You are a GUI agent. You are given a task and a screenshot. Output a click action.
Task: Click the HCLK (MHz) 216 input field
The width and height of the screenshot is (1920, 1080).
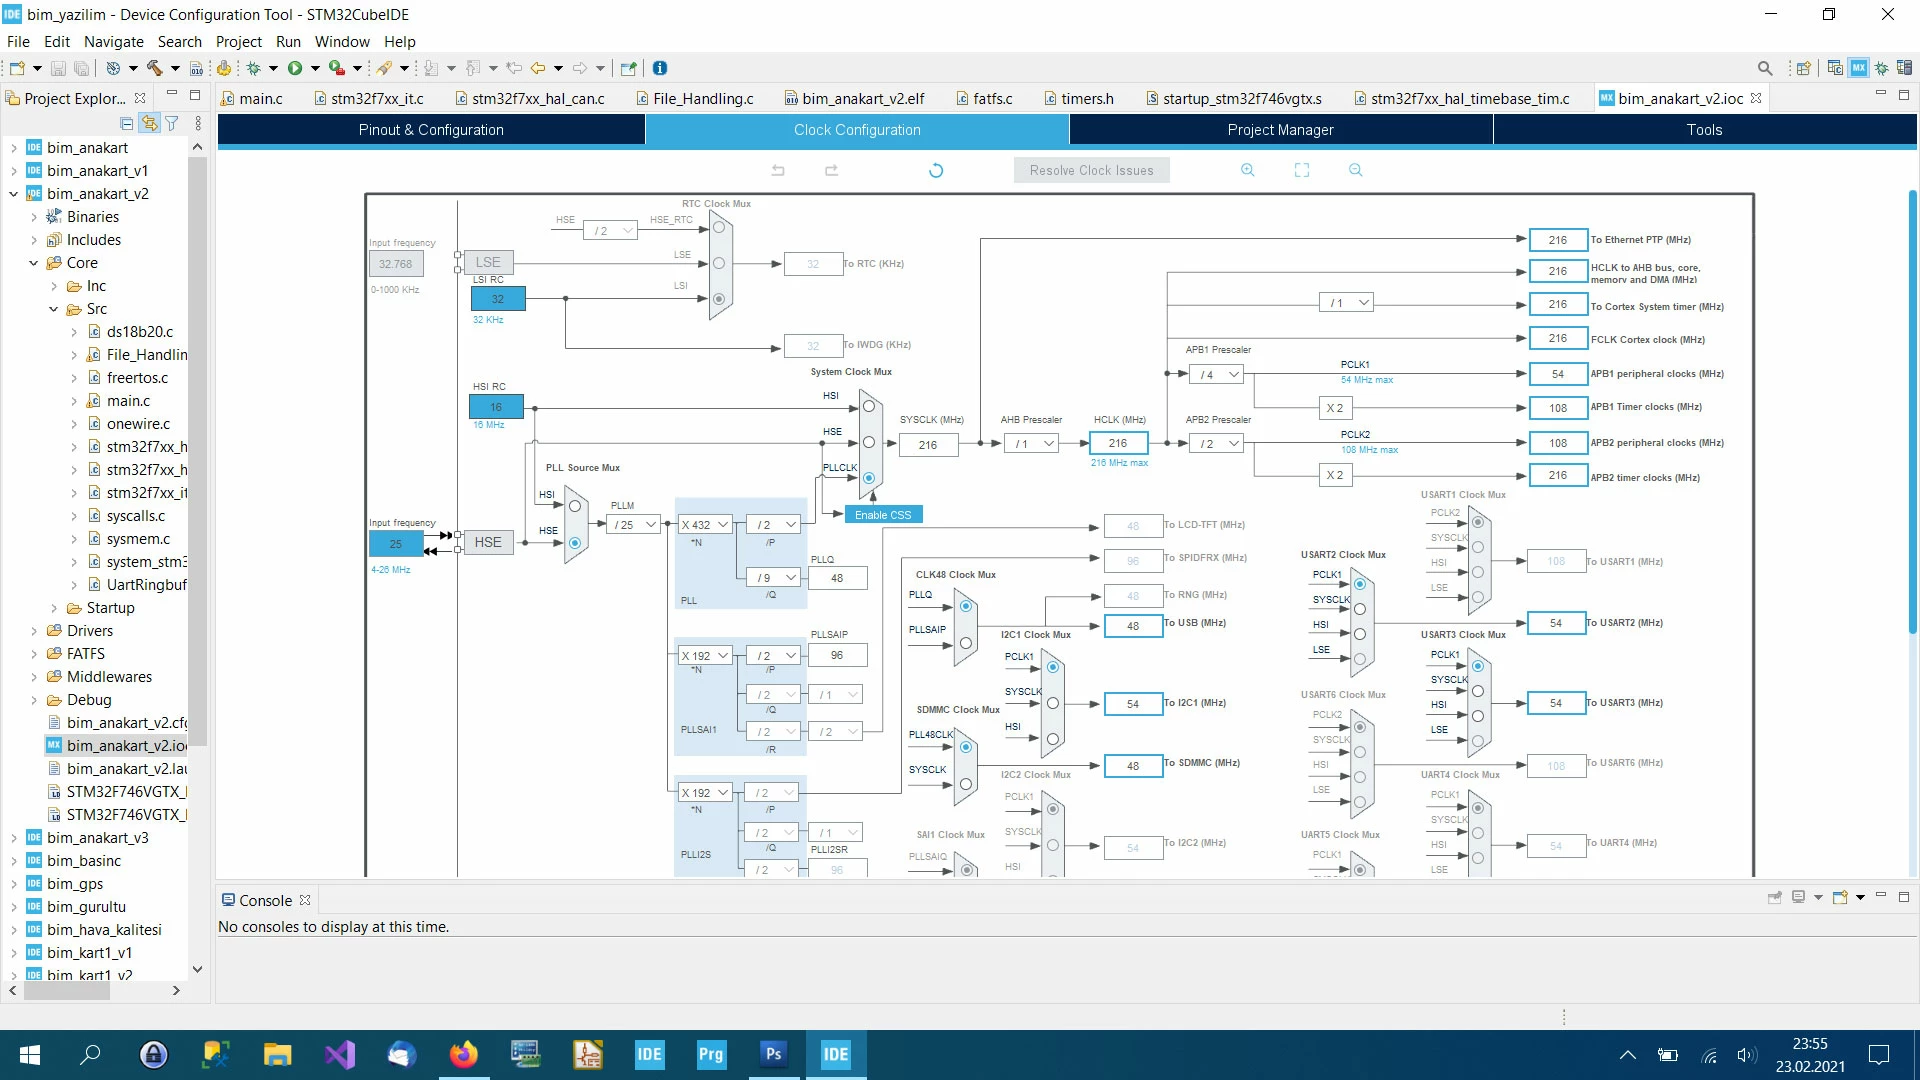[x=1118, y=443]
